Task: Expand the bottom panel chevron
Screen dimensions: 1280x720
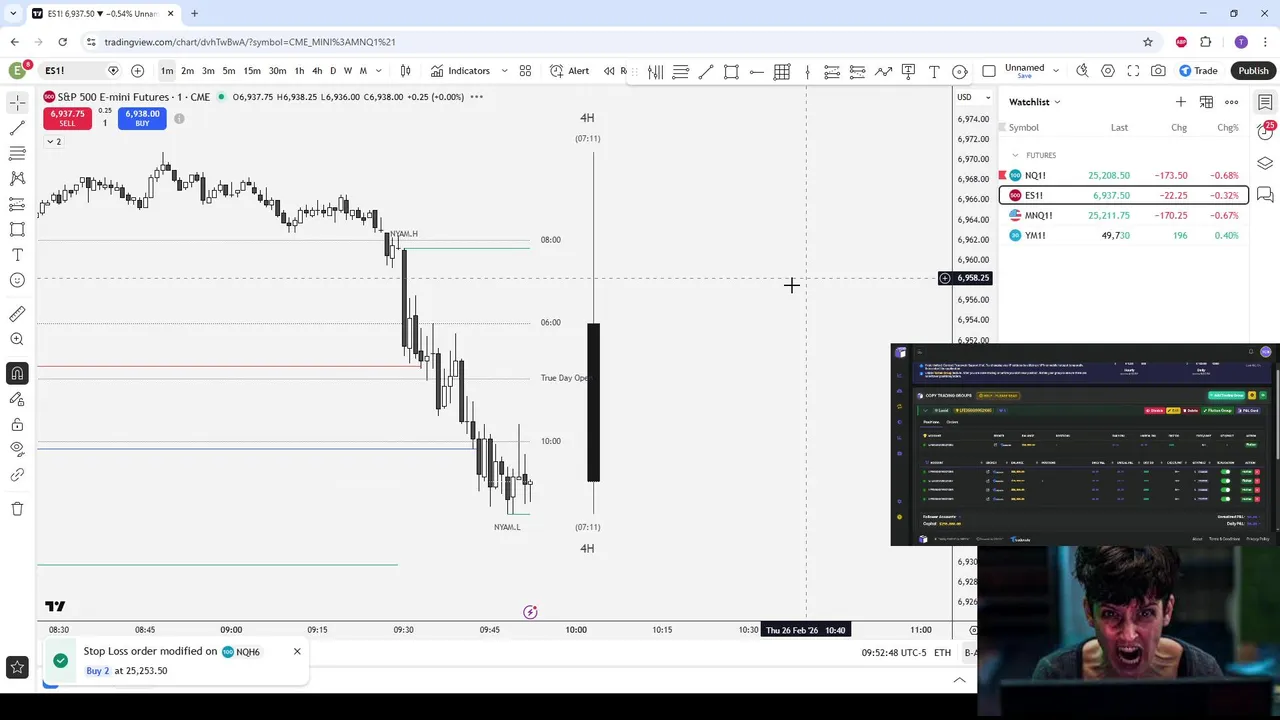Action: pyautogui.click(x=959, y=680)
